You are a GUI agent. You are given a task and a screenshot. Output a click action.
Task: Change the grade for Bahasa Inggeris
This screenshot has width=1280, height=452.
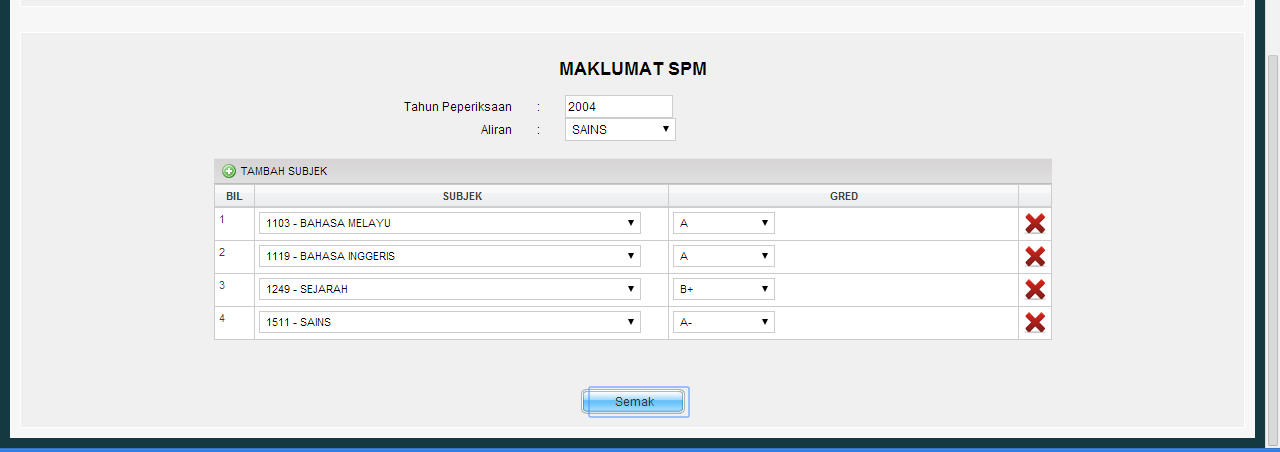pos(724,256)
